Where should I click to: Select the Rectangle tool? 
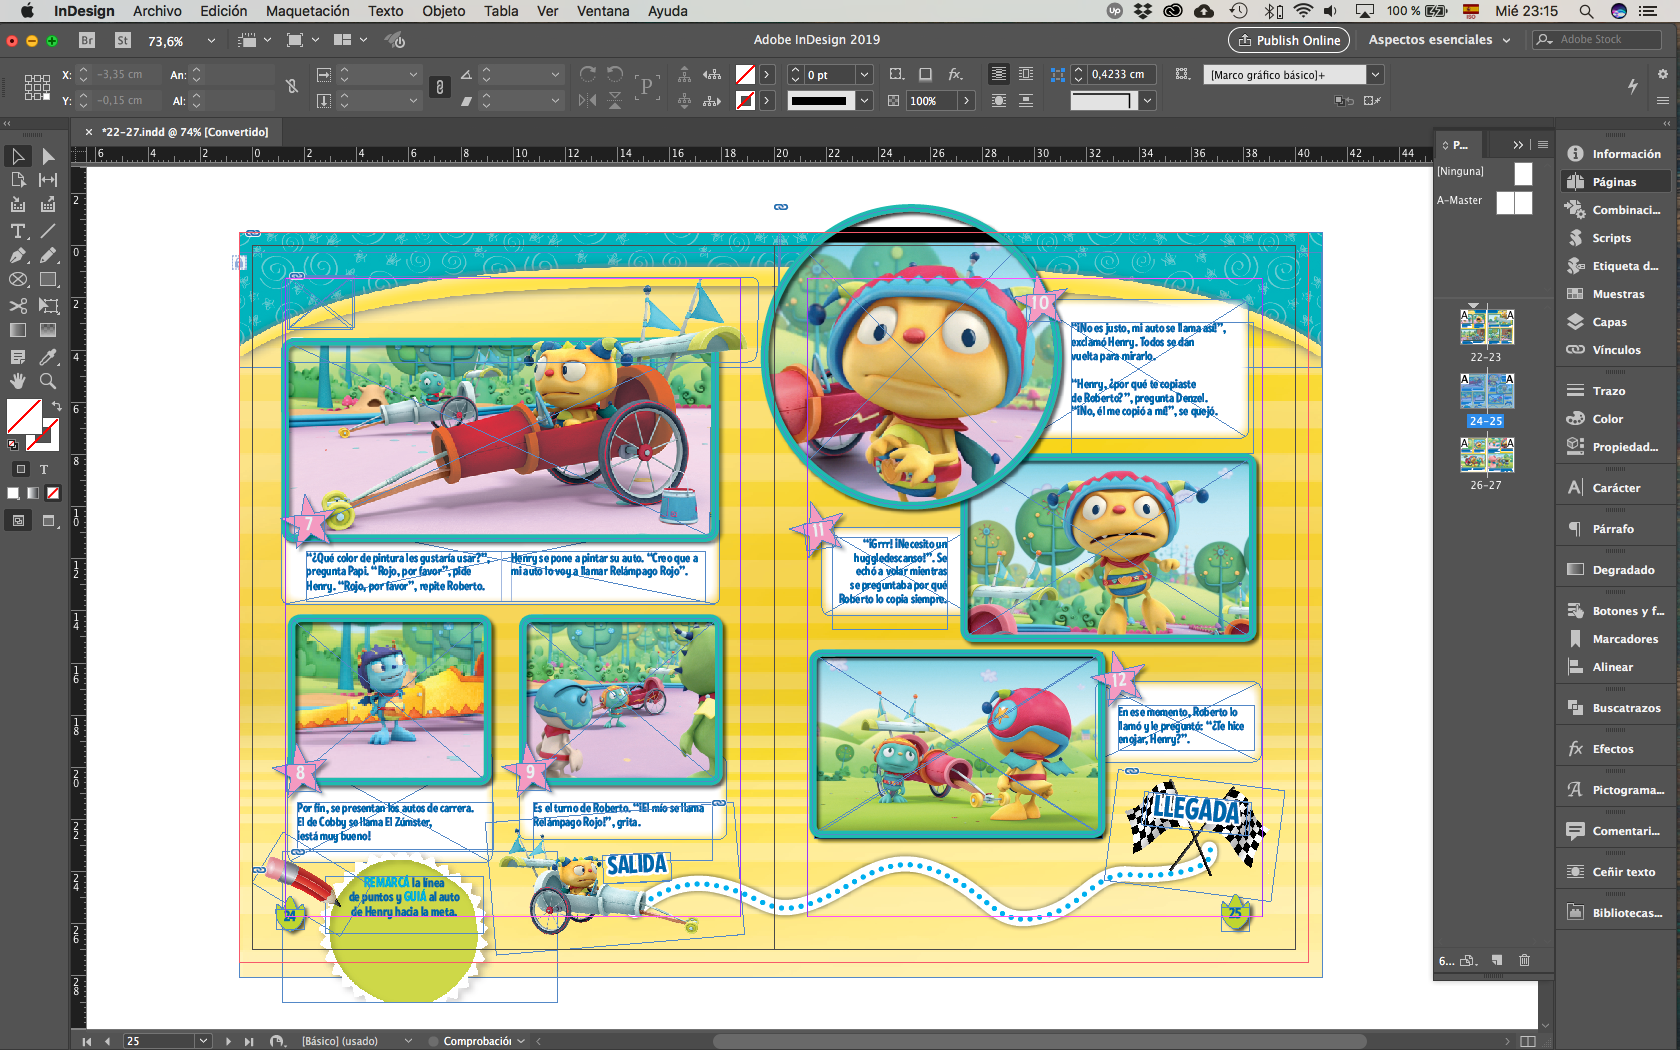click(x=48, y=280)
